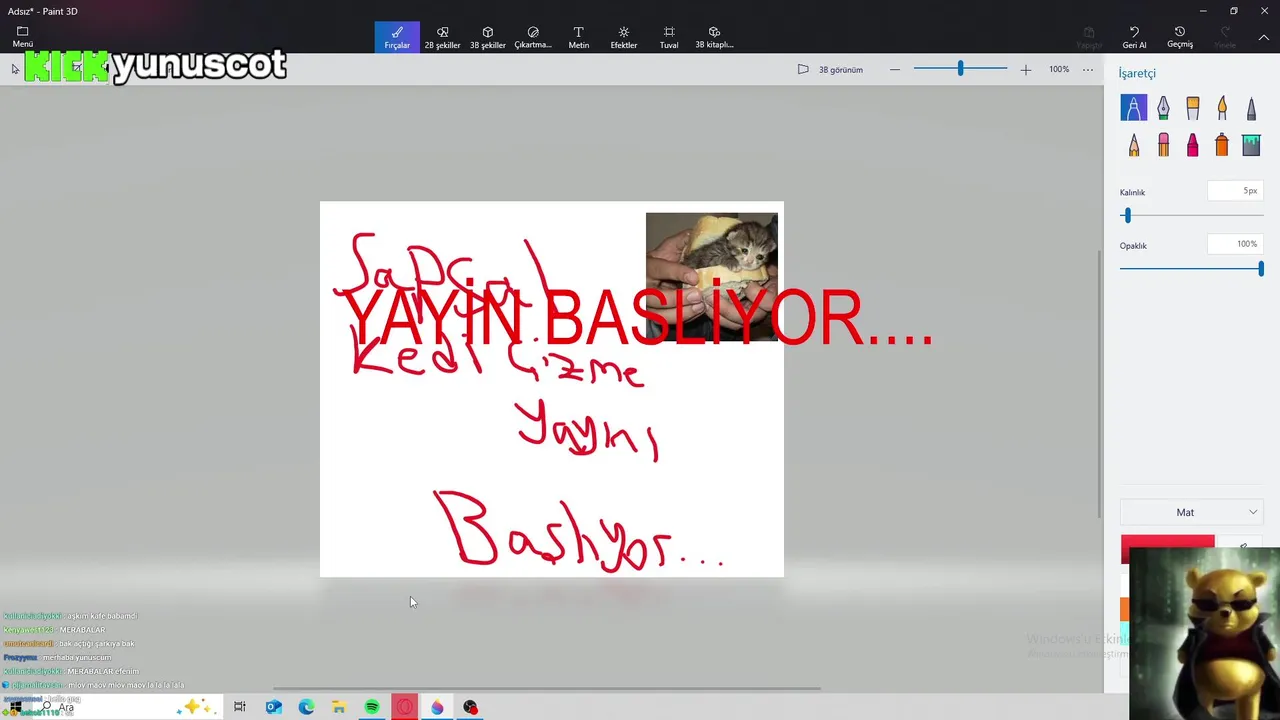Select the Fill bucket tool
This screenshot has width=1280, height=720.
(x=1251, y=145)
